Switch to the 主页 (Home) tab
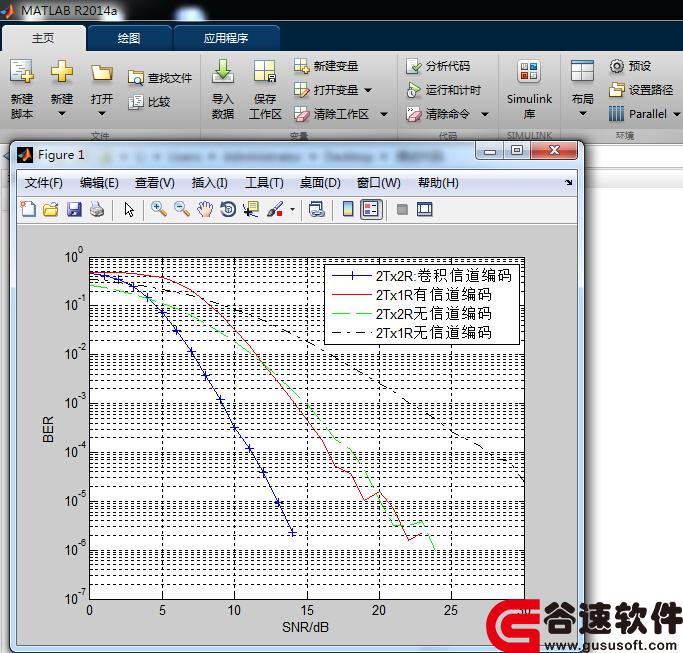683x653 pixels. [x=43, y=38]
